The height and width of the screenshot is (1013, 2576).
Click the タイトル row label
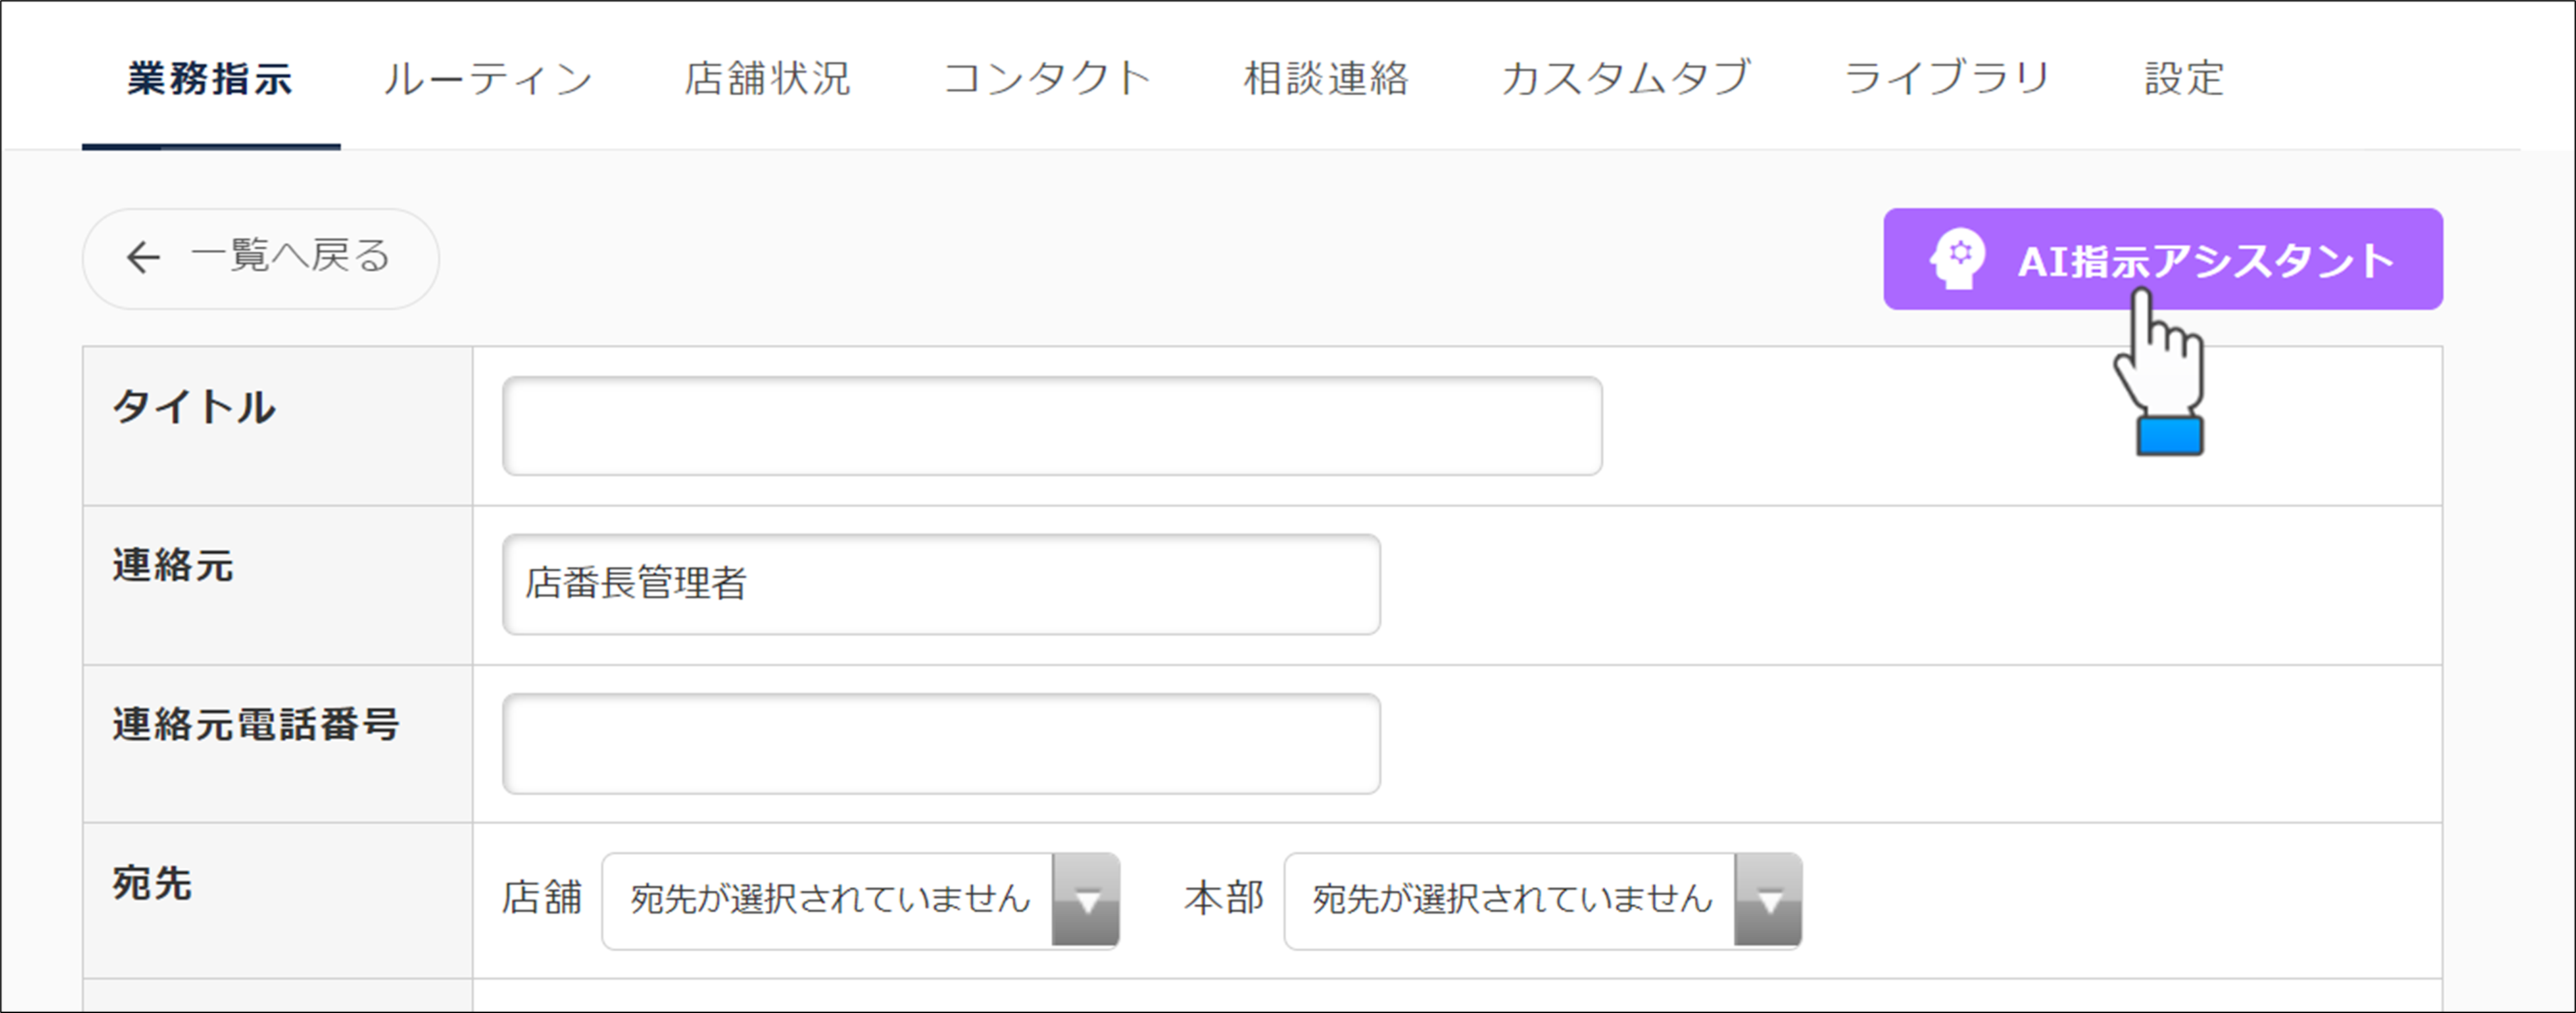point(194,407)
